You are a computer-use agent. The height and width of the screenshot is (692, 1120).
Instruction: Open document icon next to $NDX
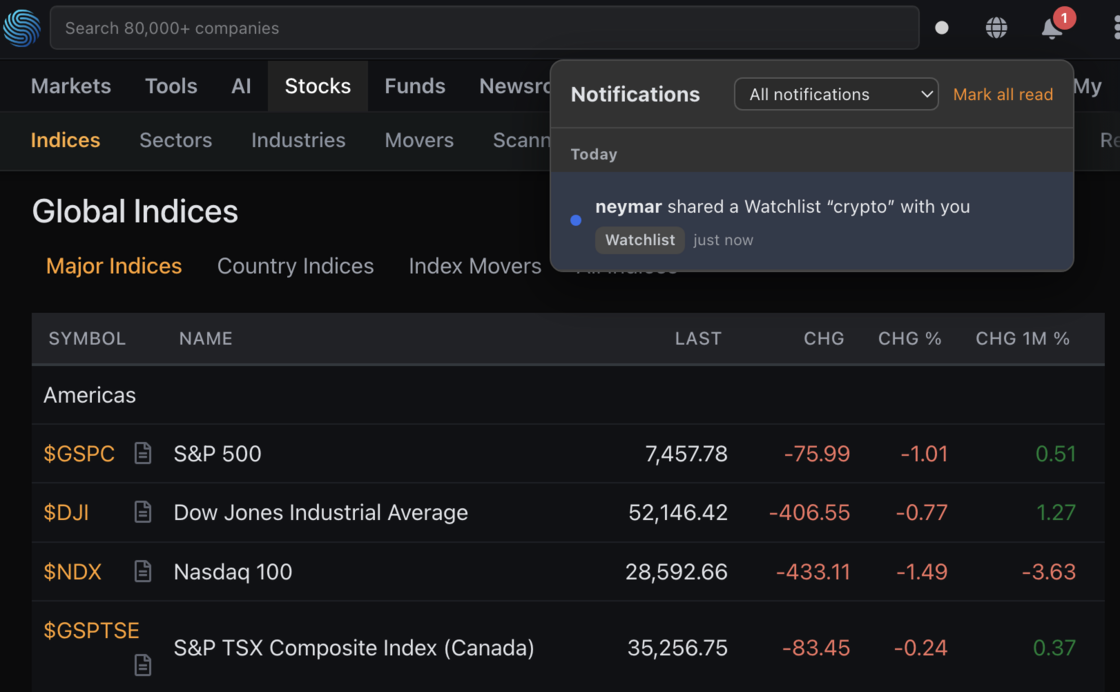(x=143, y=571)
